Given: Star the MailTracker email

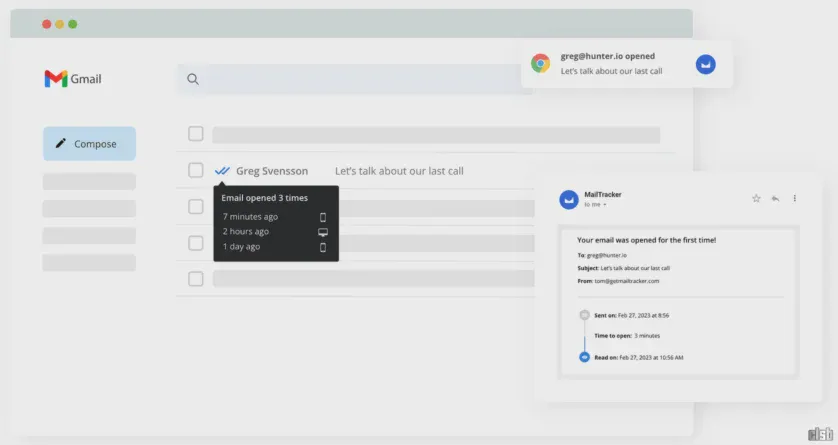Looking at the screenshot, I should click(756, 198).
